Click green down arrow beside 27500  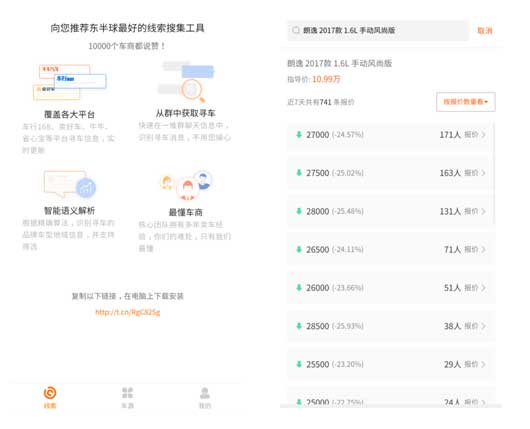pos(299,172)
